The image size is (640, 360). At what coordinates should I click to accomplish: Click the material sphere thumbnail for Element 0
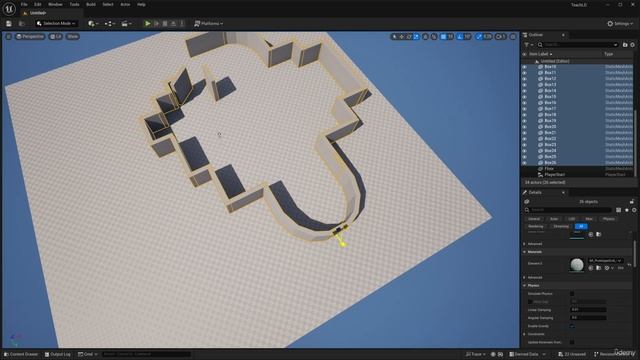pyautogui.click(x=577, y=264)
